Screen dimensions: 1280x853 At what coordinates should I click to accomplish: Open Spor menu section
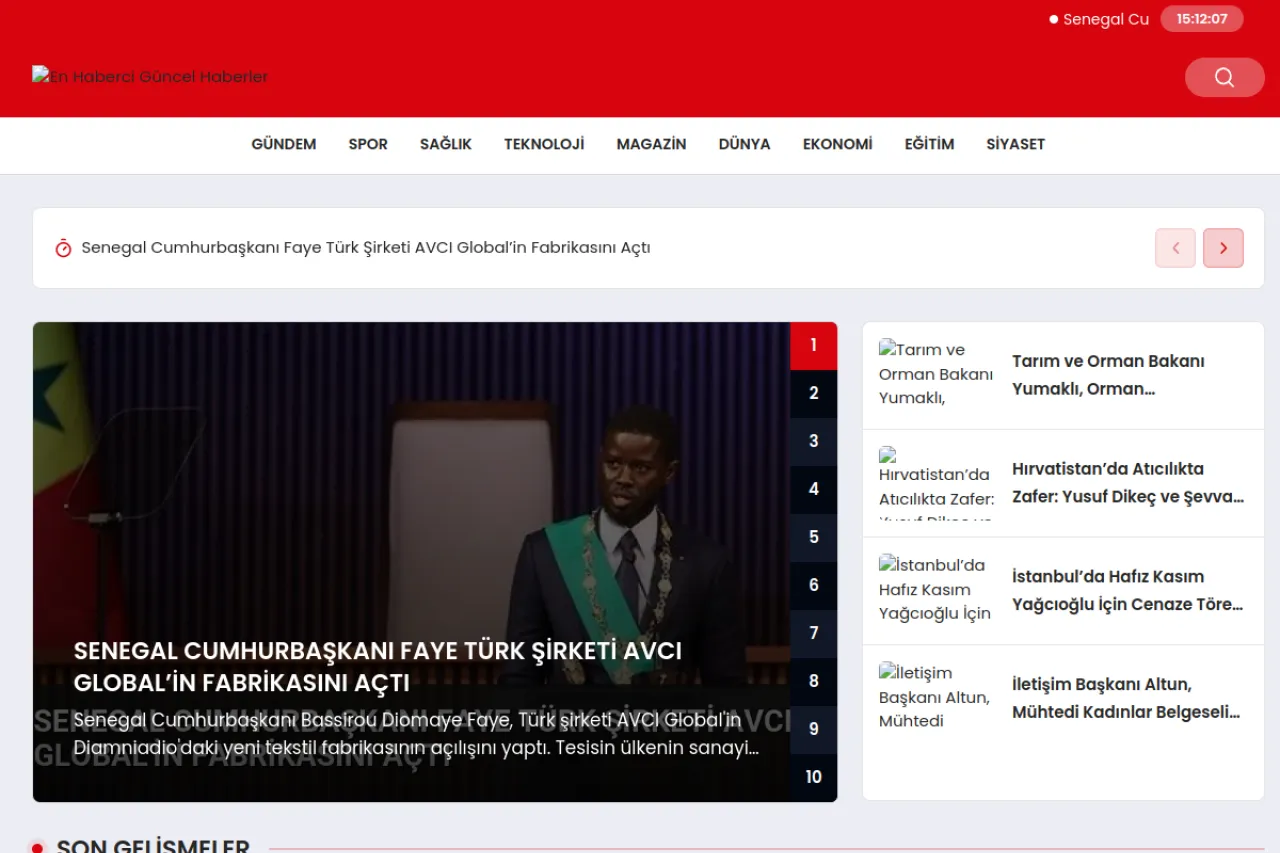tap(368, 144)
